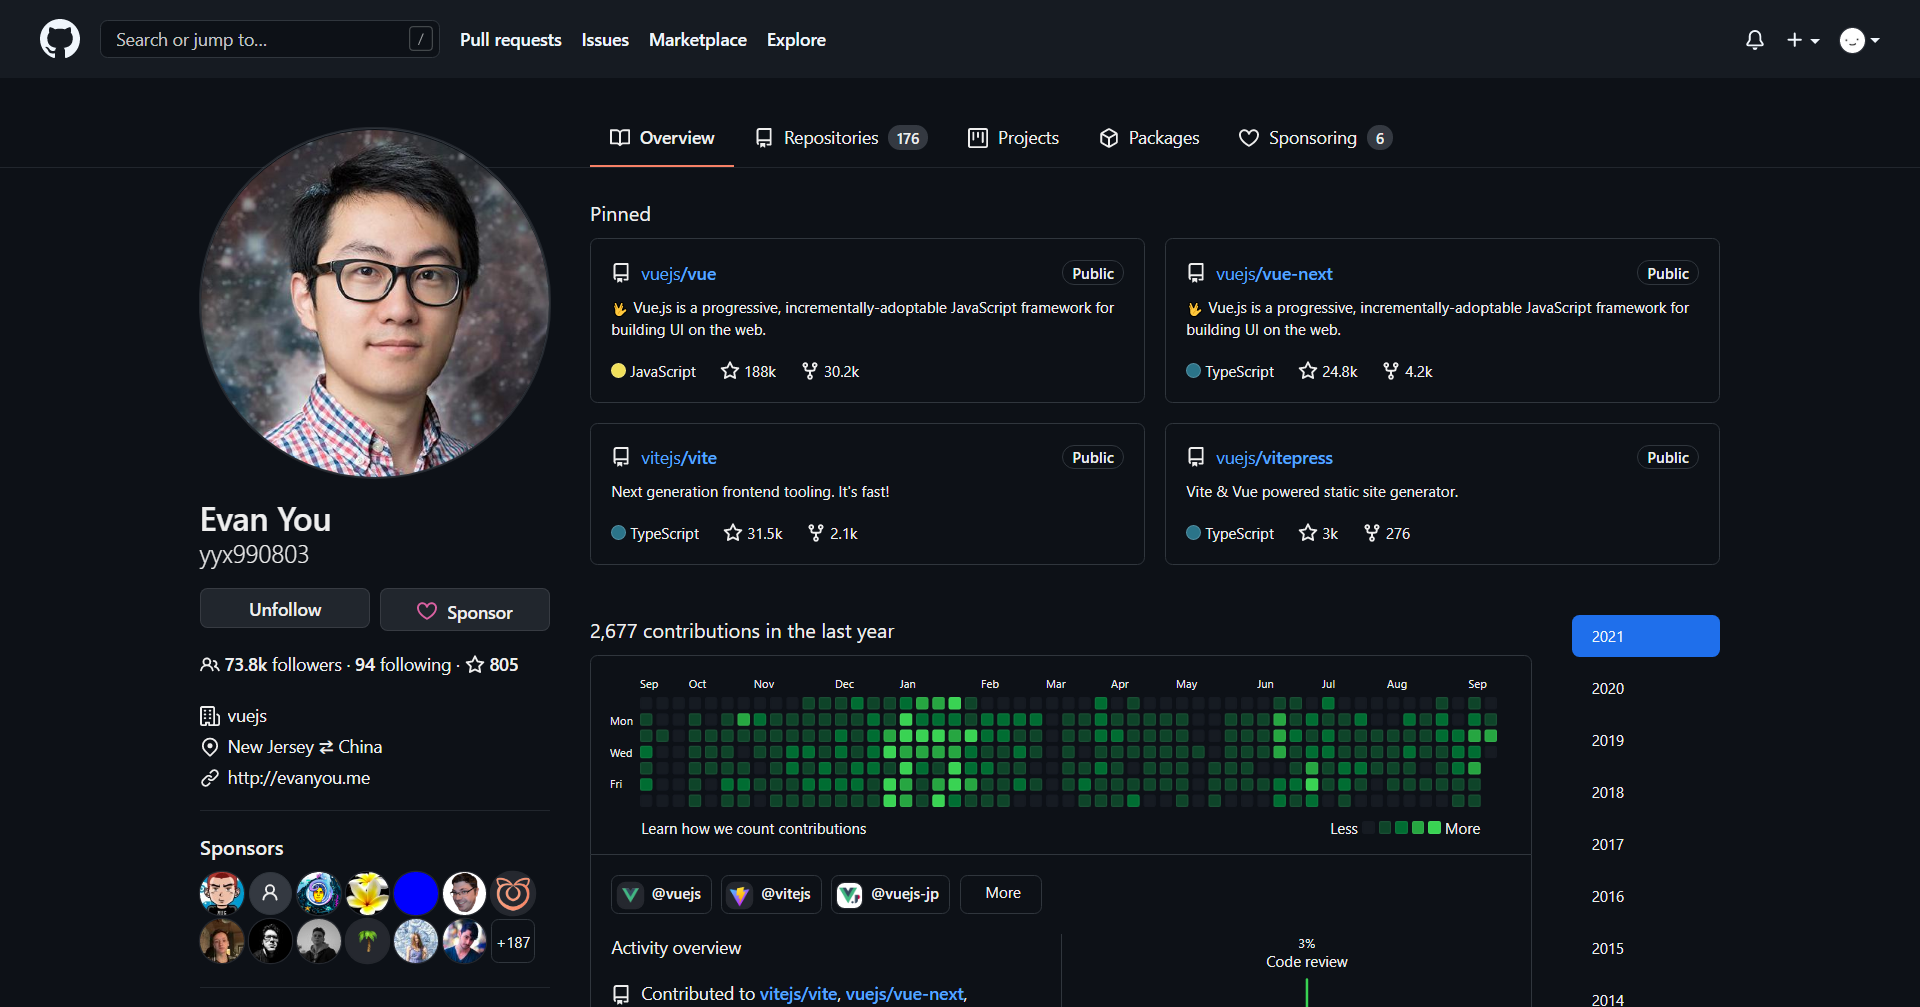Select year 2020 contributions
The width and height of the screenshot is (1920, 1007).
1646,688
